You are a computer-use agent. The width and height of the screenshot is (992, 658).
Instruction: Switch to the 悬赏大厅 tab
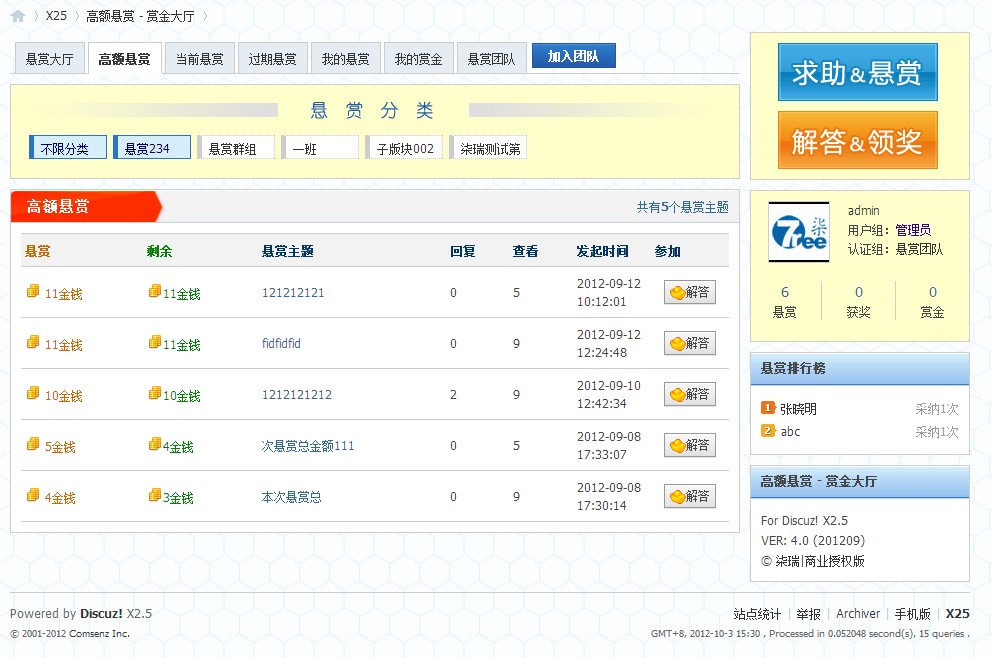(x=49, y=59)
